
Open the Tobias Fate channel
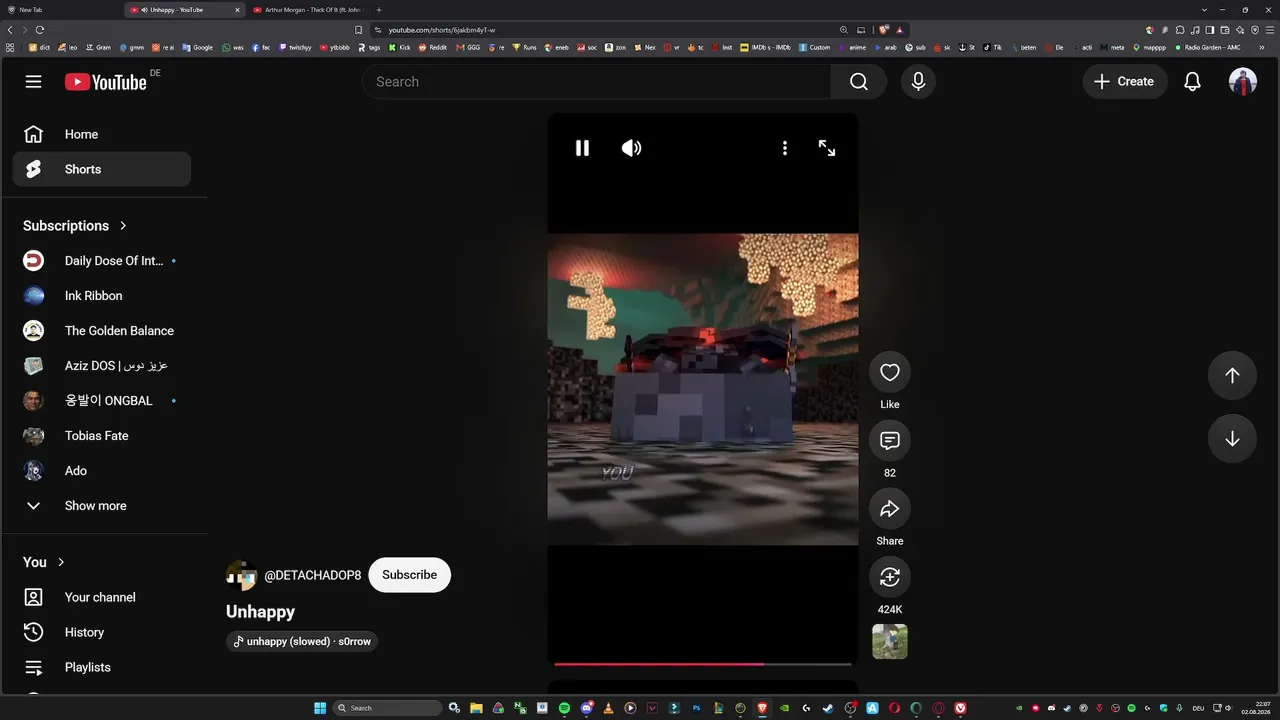click(101, 436)
